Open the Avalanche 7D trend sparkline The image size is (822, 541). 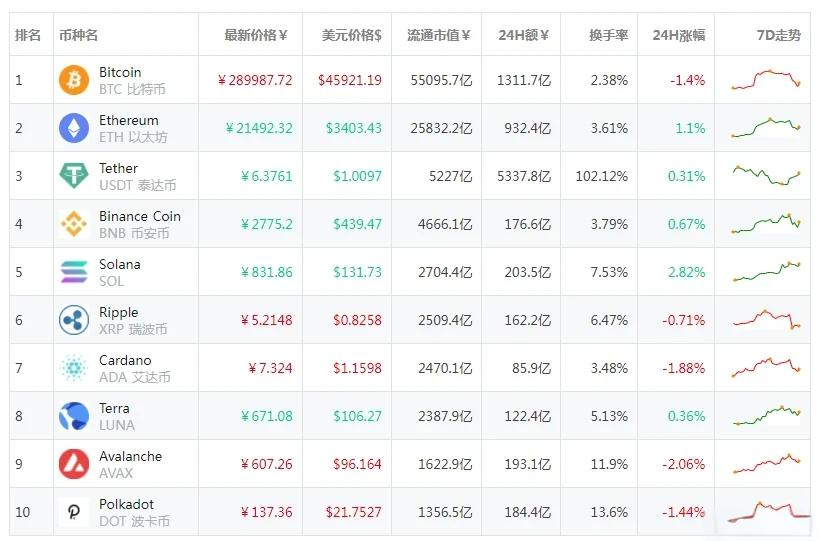coord(766,463)
